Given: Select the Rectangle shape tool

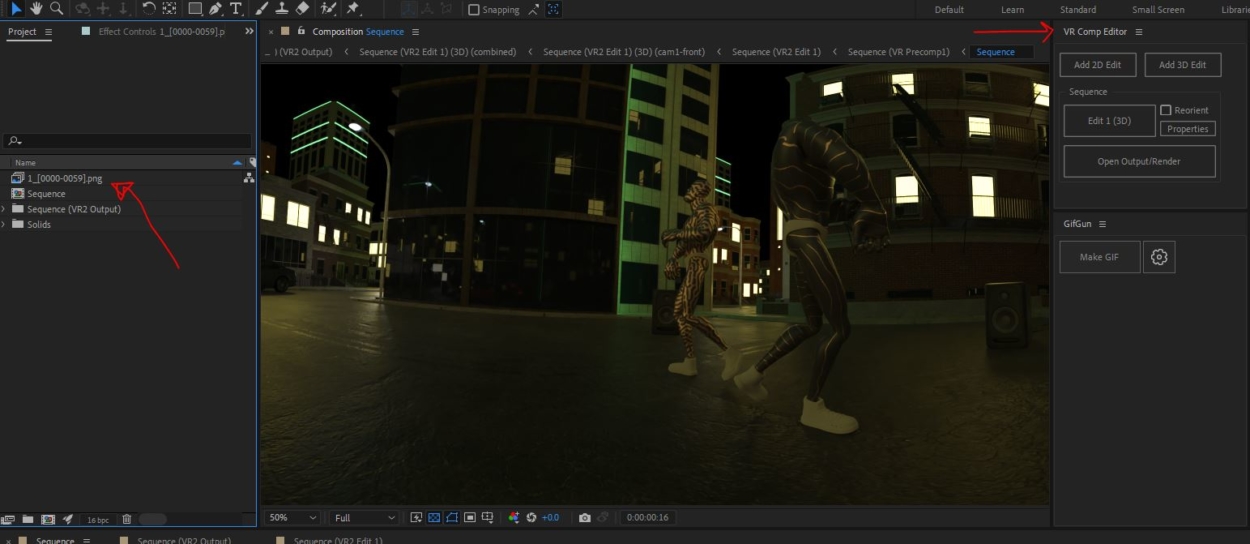Looking at the screenshot, I should (x=195, y=8).
